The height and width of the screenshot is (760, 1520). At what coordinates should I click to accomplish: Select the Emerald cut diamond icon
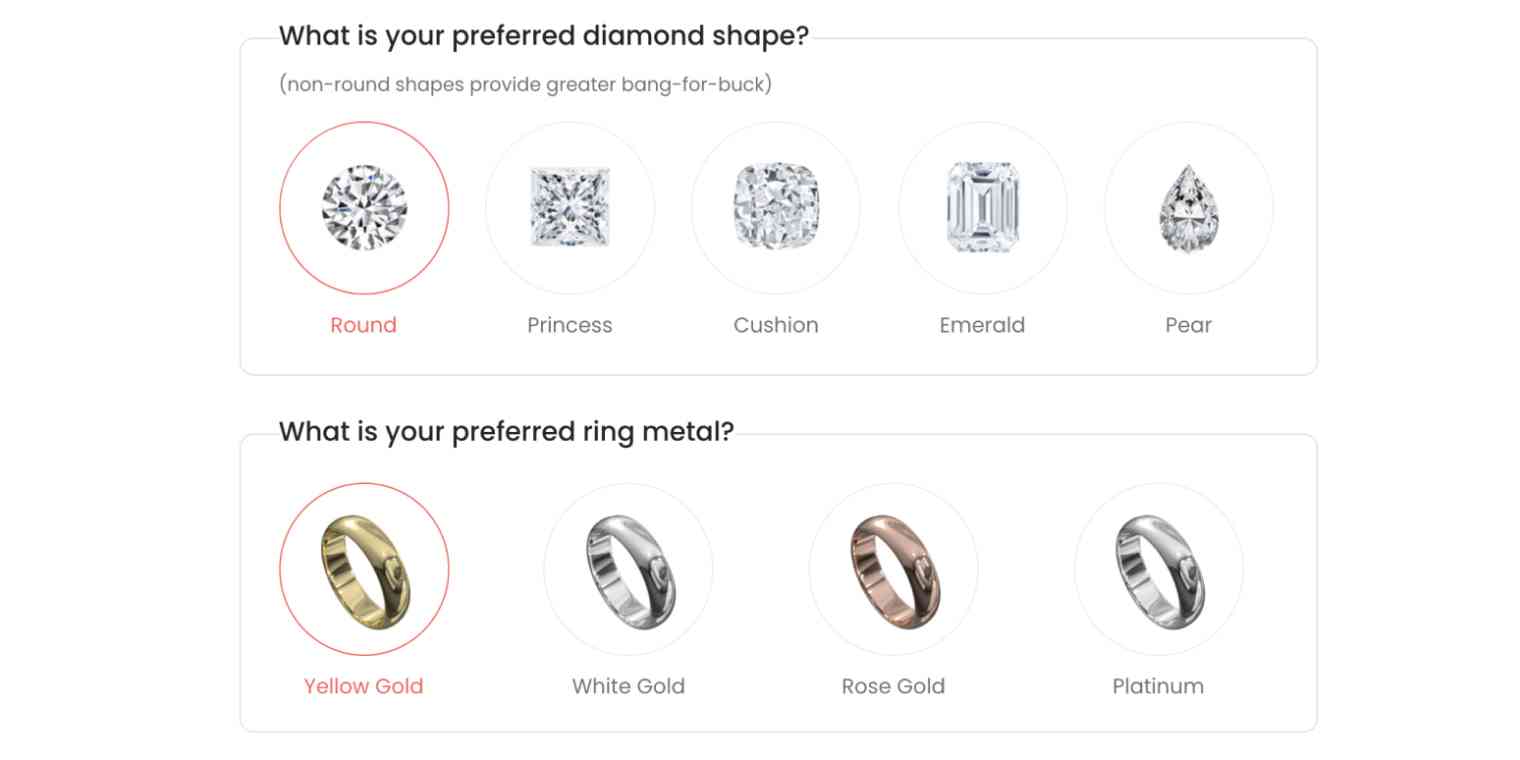(982, 208)
